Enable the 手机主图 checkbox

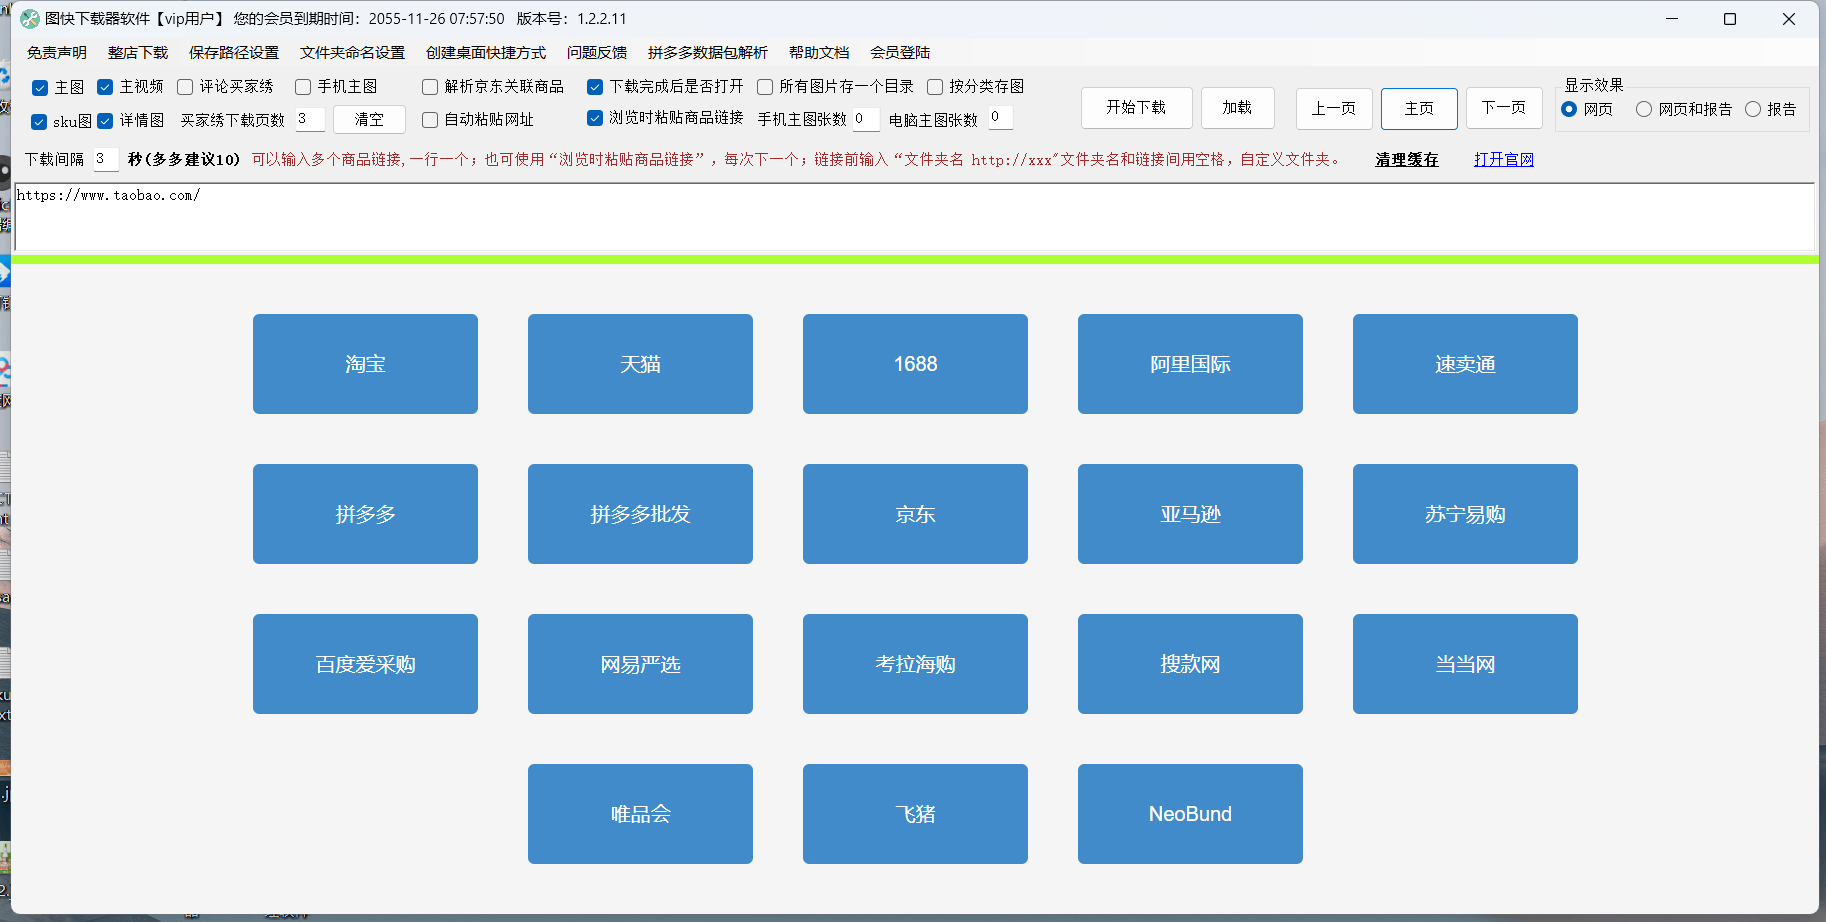303,87
